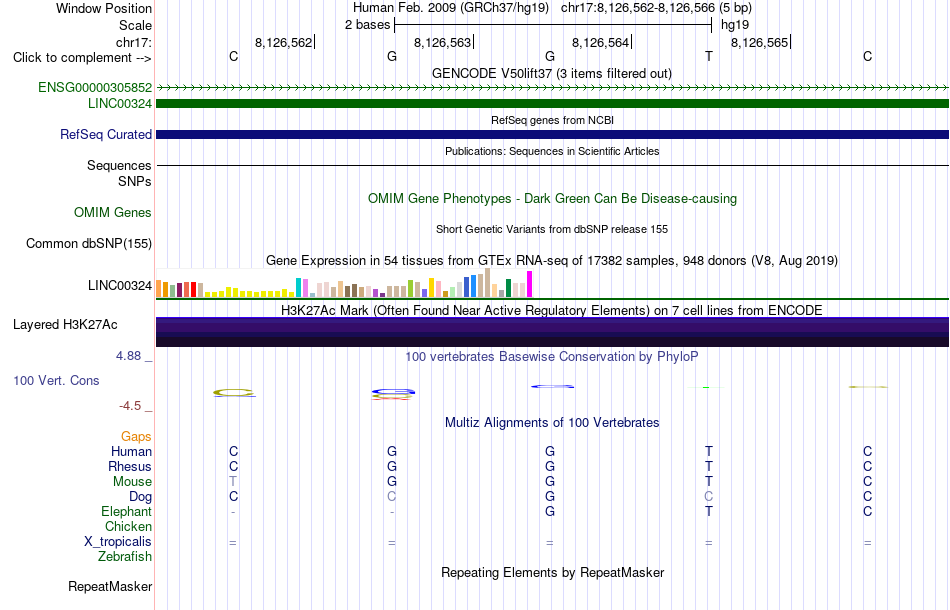
Task: Click the GENCODE V50lift37 track title
Action: [551, 73]
